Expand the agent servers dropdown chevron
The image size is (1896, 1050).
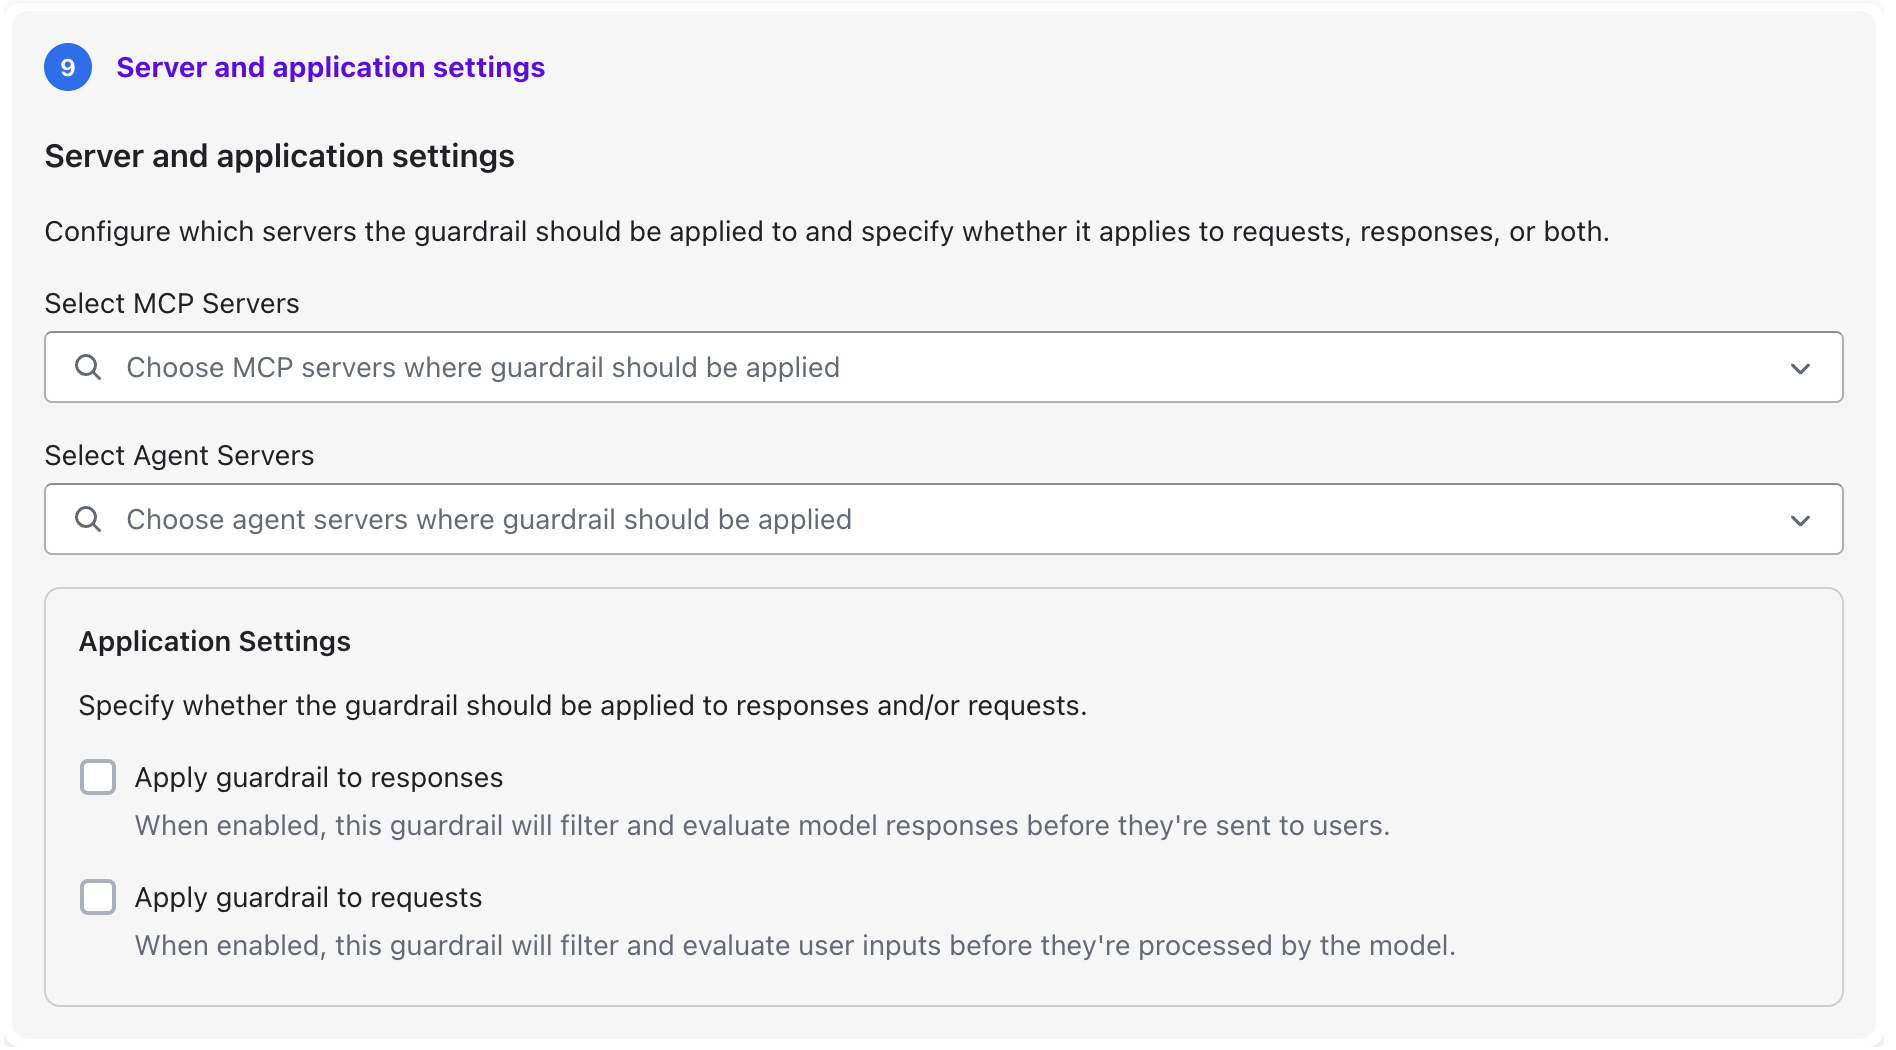1800,521
